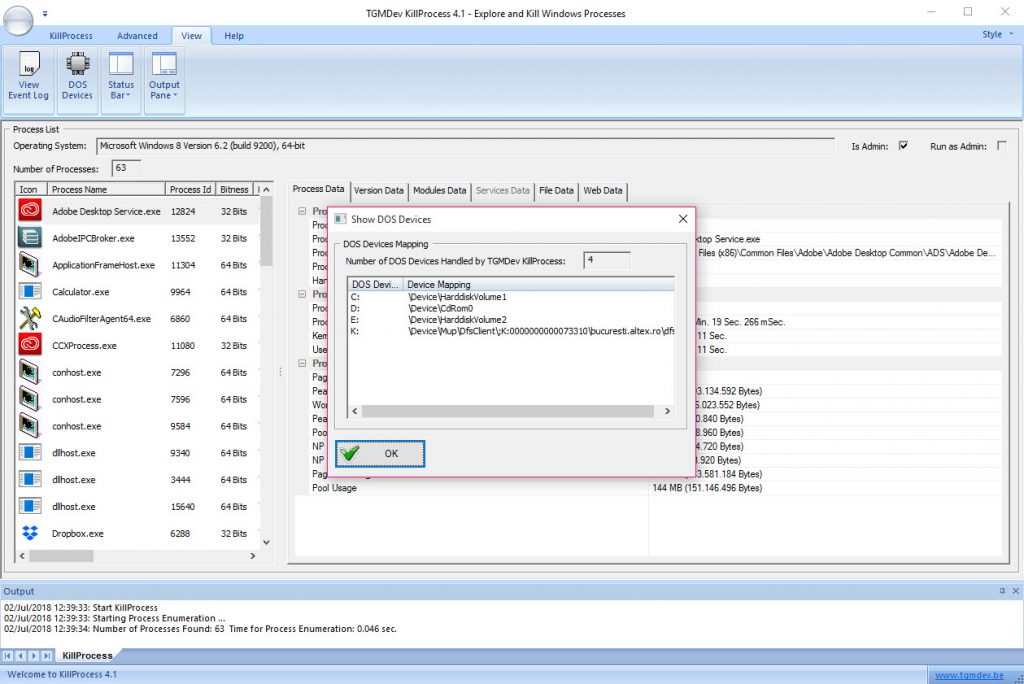Open the View Event Log tool
1024x684 pixels.
point(29,78)
